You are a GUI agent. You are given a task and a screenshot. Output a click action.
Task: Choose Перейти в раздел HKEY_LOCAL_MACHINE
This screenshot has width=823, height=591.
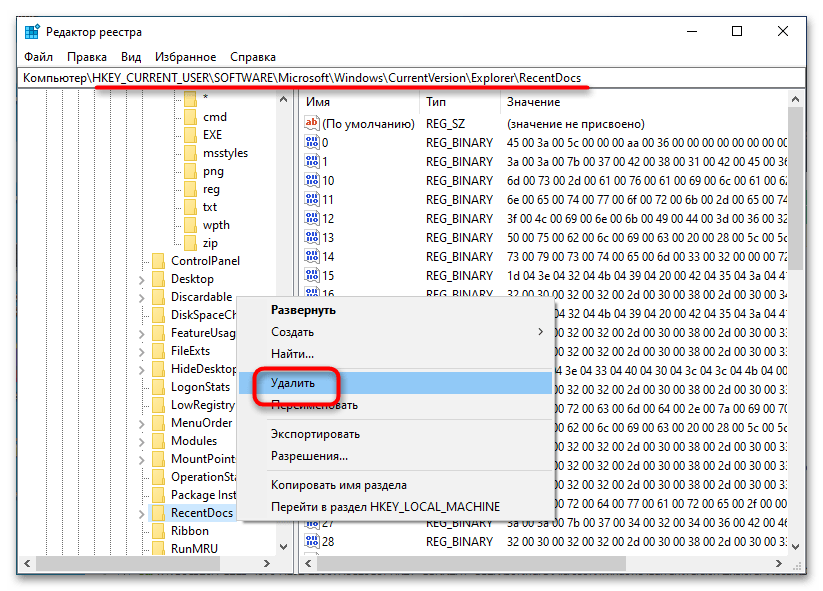coord(396,507)
